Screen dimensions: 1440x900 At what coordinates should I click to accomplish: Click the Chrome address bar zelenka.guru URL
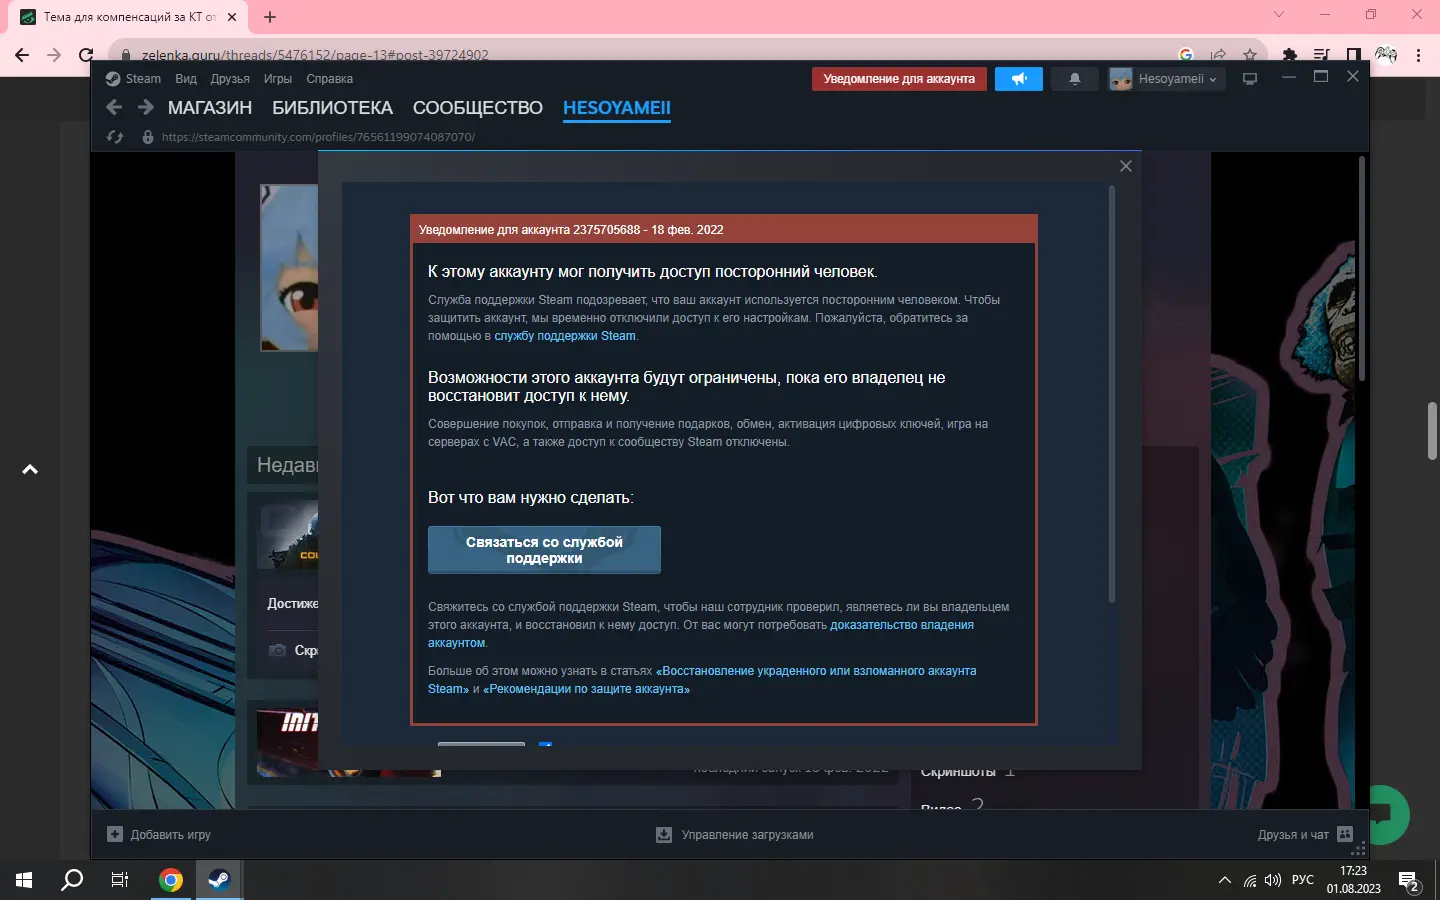[315, 55]
